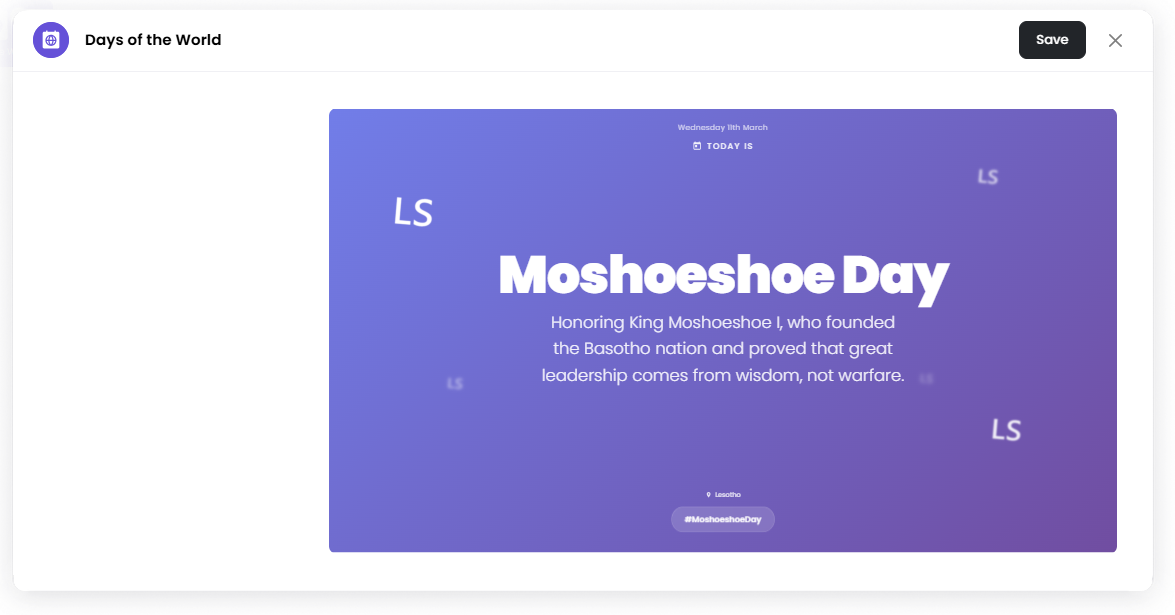Click the Wednesday 11th March date text
This screenshot has height=615, width=1175.
point(722,128)
